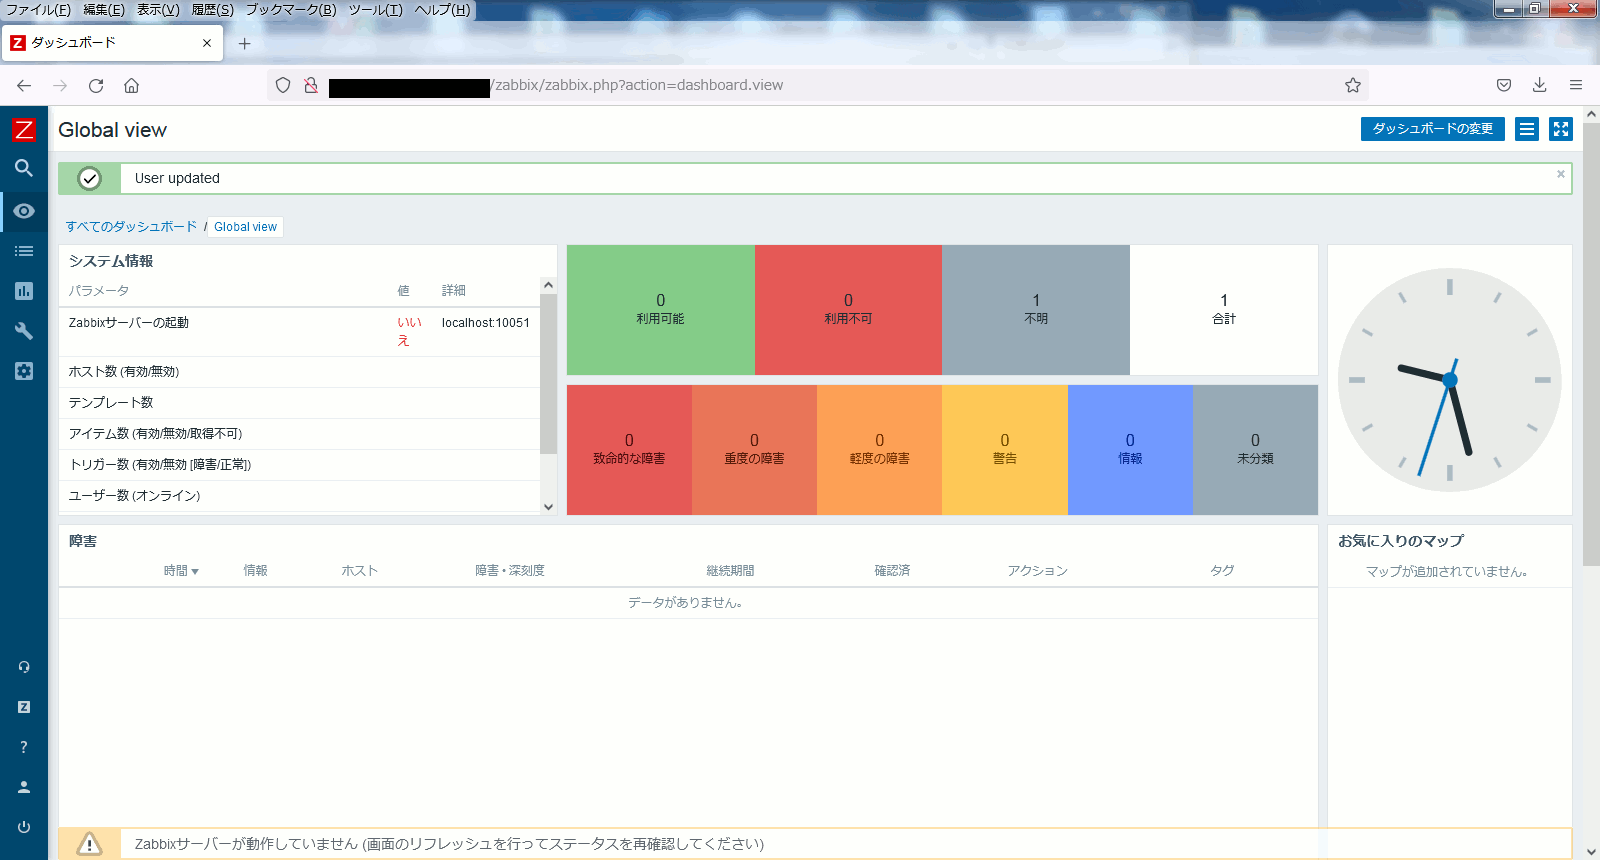
Task: Open ブックマーク(B) menu
Action: 291,10
